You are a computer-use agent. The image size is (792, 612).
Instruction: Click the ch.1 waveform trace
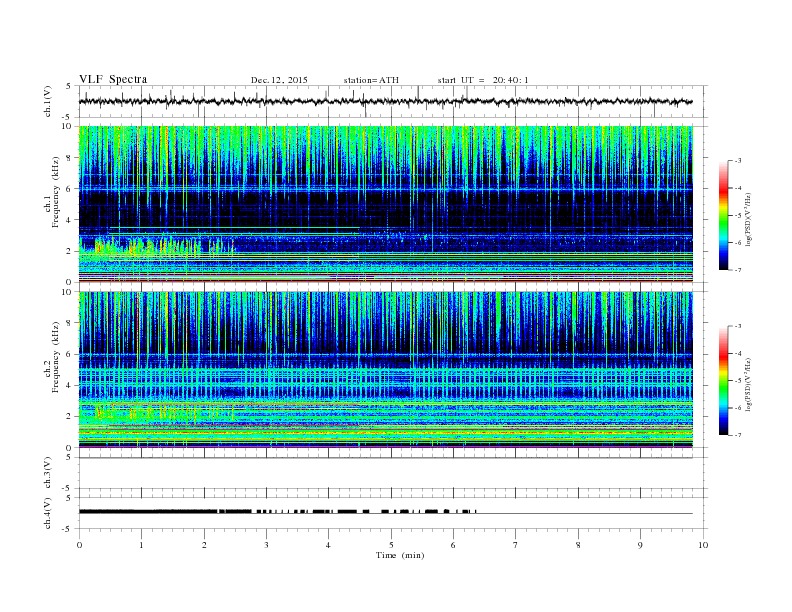pos(385,101)
